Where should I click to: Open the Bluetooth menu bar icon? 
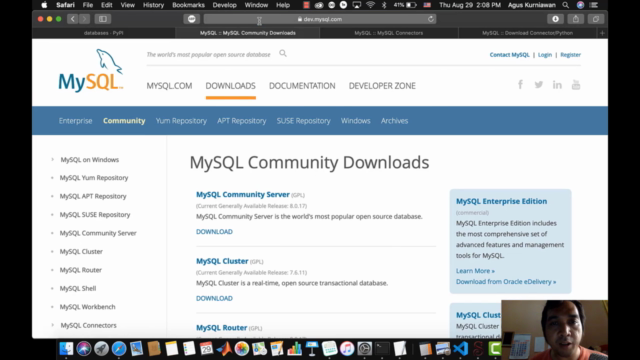(384, 5)
